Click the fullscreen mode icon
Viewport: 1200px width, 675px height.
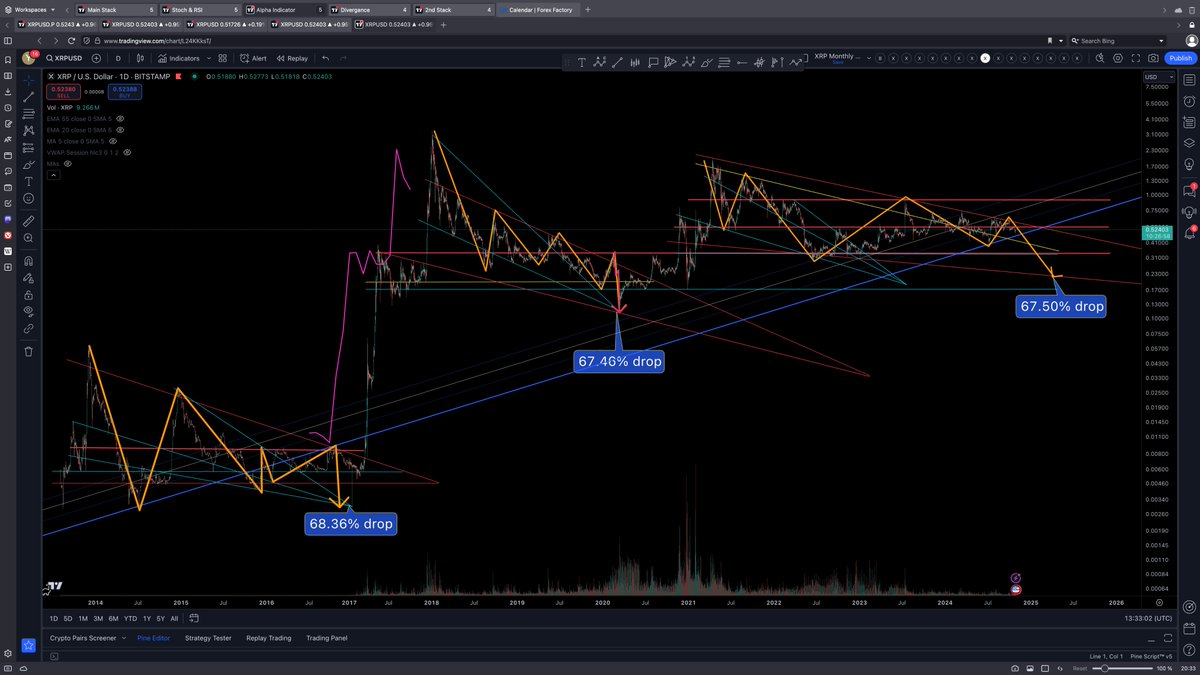point(1135,58)
